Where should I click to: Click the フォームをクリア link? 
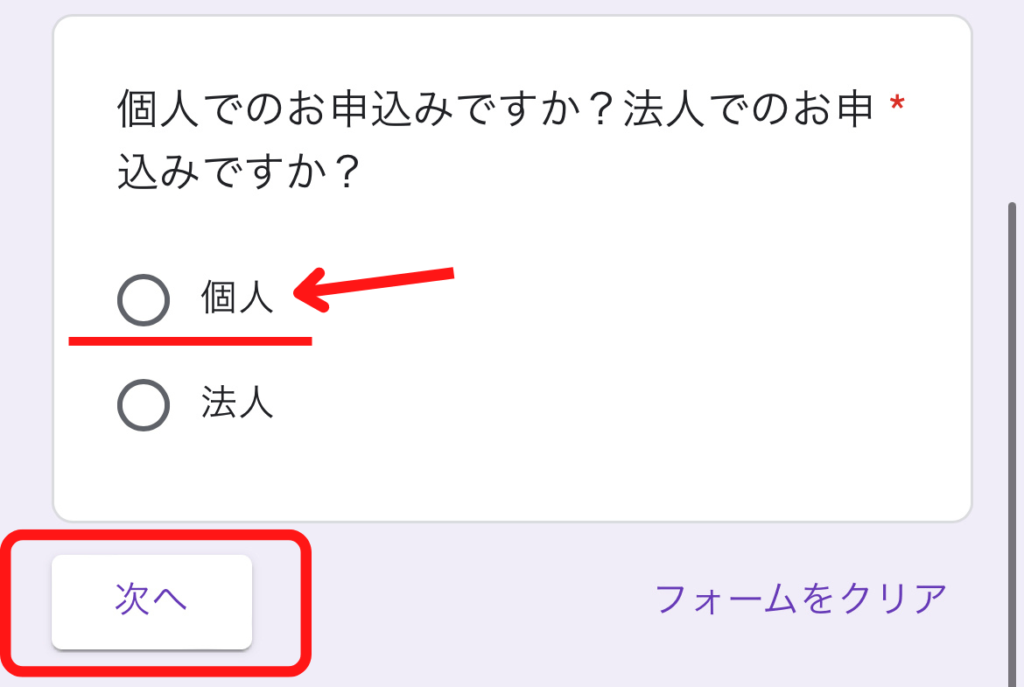[801, 598]
